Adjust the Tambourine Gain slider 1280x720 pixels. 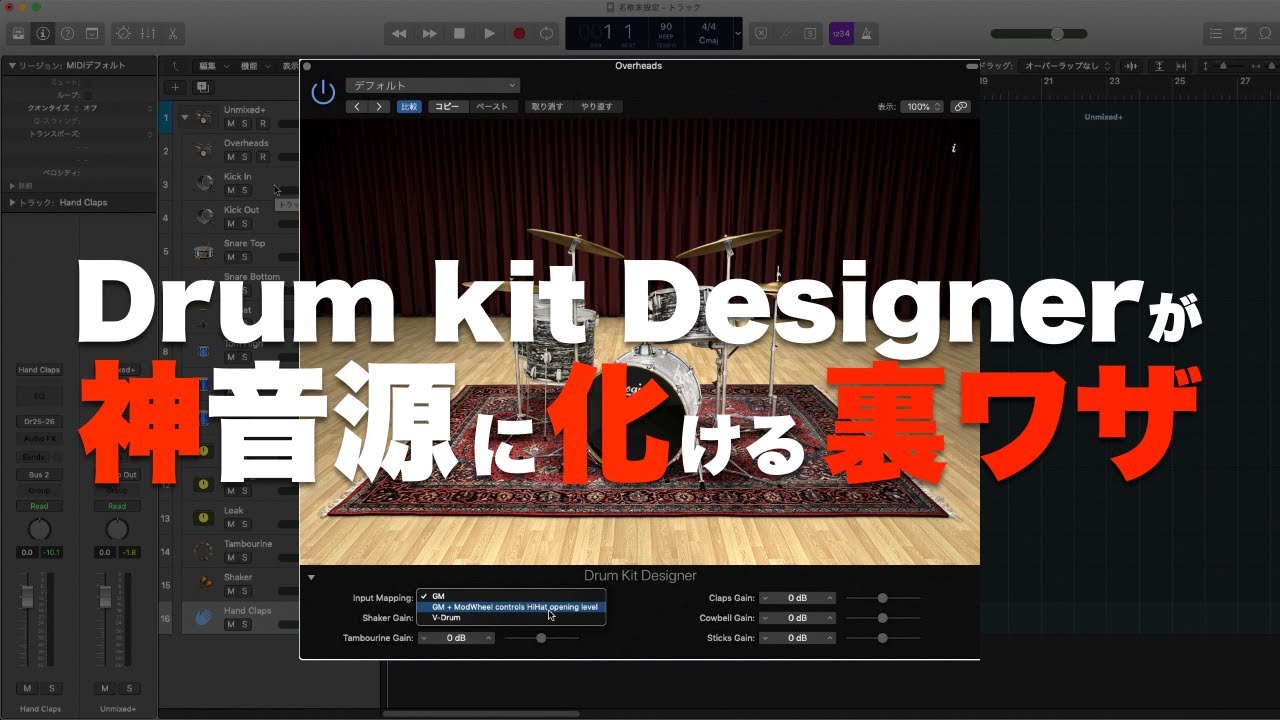pos(541,638)
